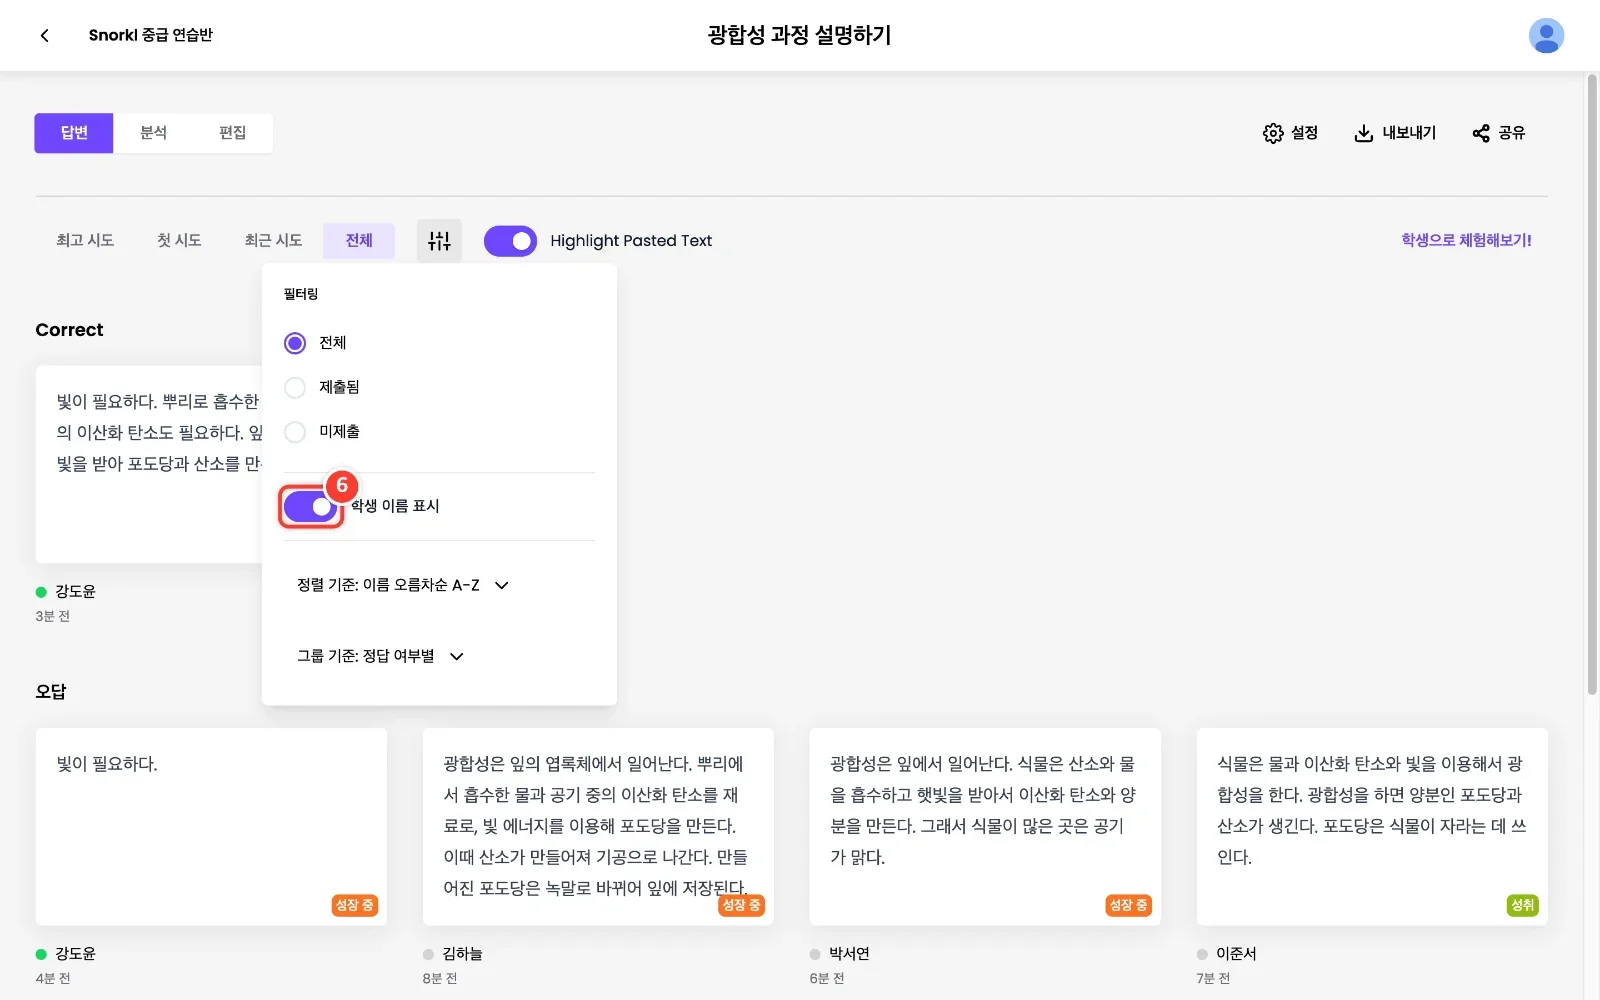
Task: Switch to the 답변 tab
Action: click(x=74, y=133)
